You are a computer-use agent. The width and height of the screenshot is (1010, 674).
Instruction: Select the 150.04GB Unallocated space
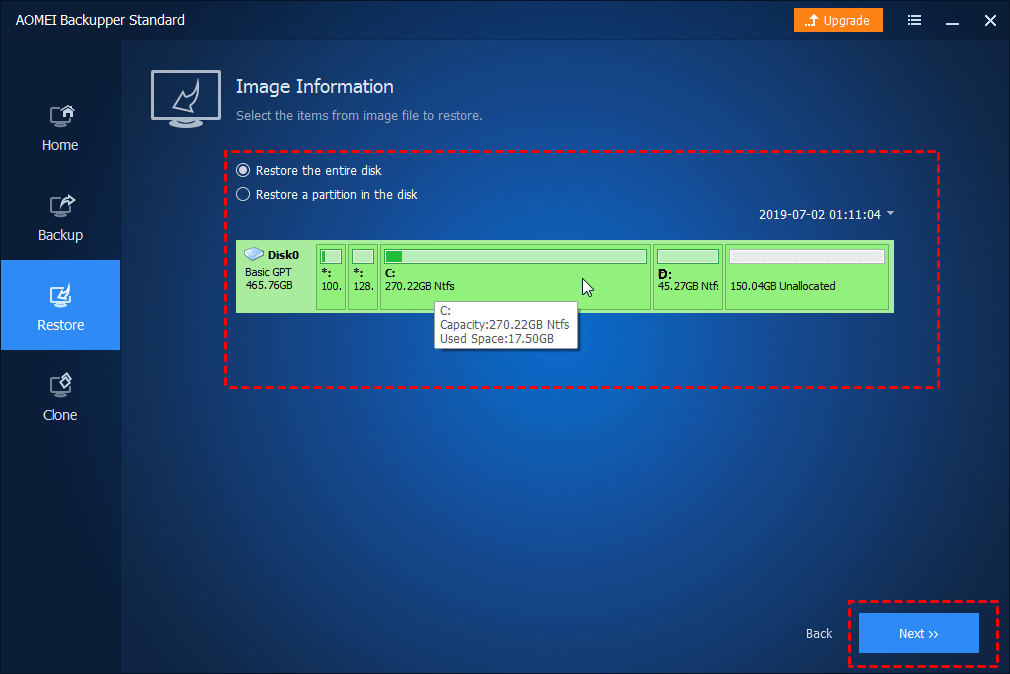tap(807, 276)
